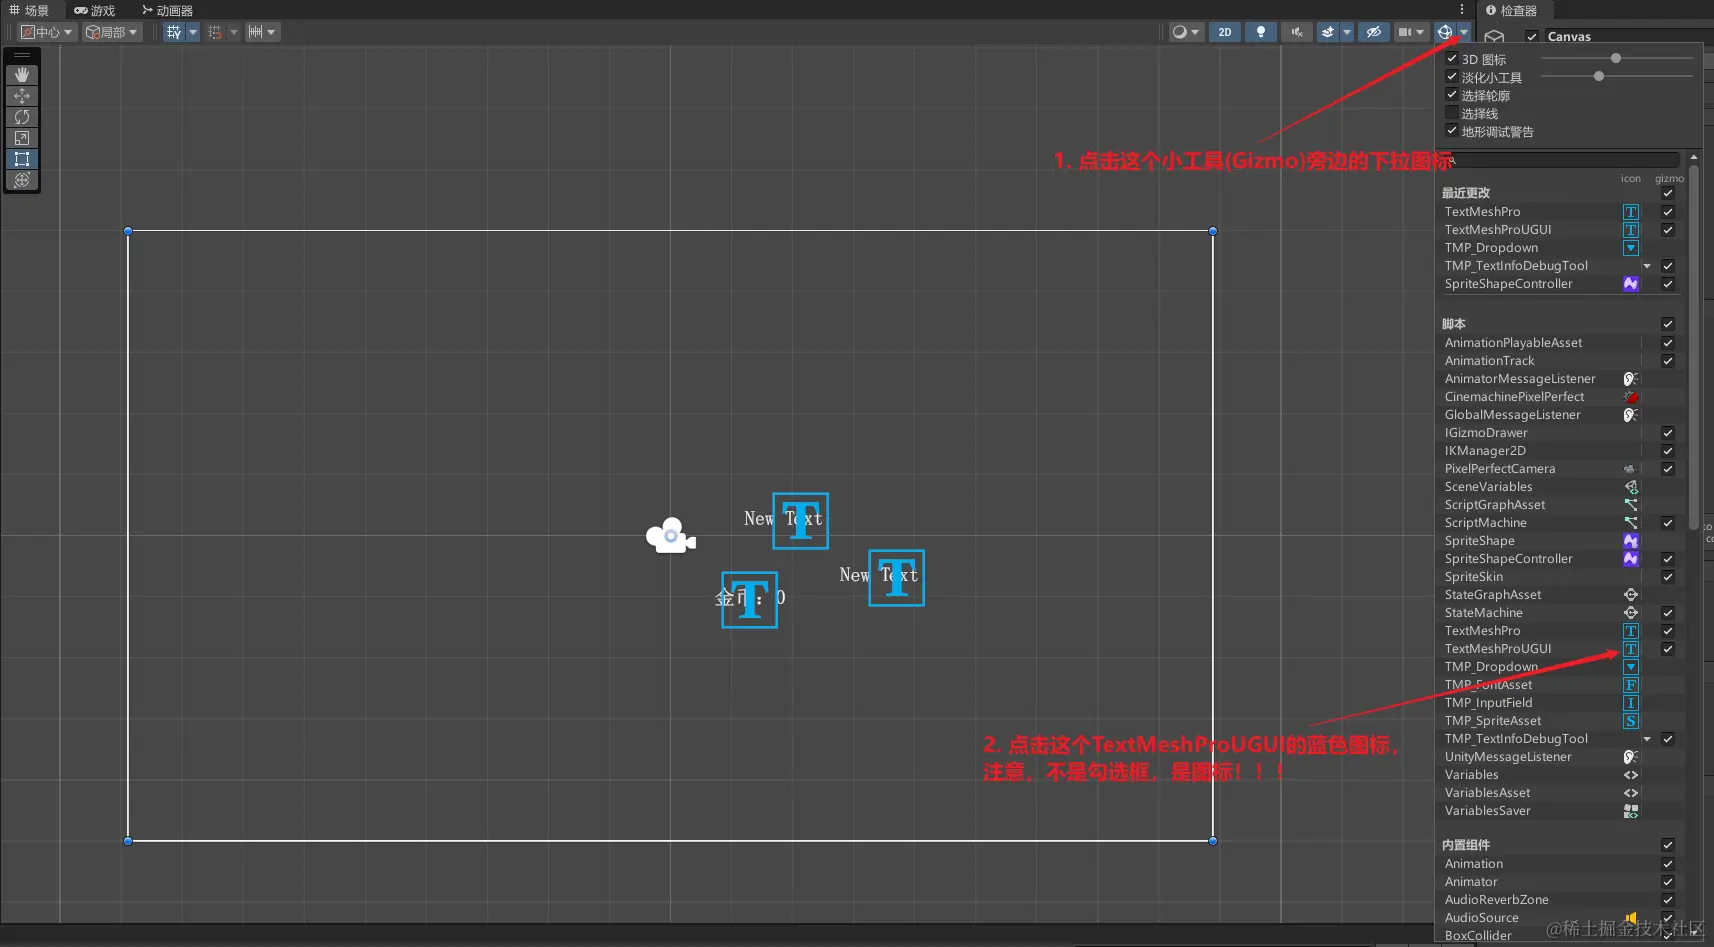
Task: Open the grid visibility options arrow
Action: [193, 32]
